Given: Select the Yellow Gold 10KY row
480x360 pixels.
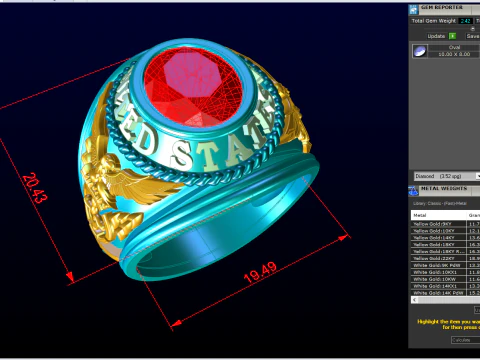Looking at the screenshot, I should click(x=445, y=231).
